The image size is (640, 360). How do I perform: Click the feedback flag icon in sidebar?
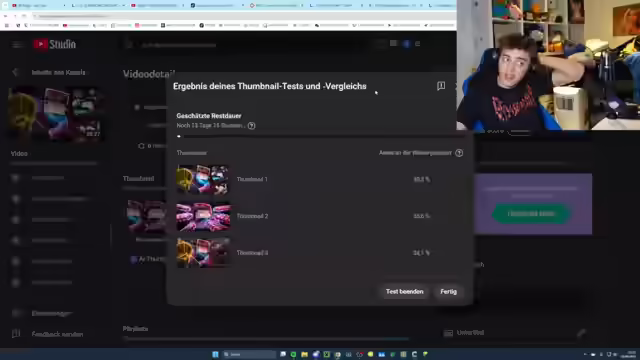[16, 334]
